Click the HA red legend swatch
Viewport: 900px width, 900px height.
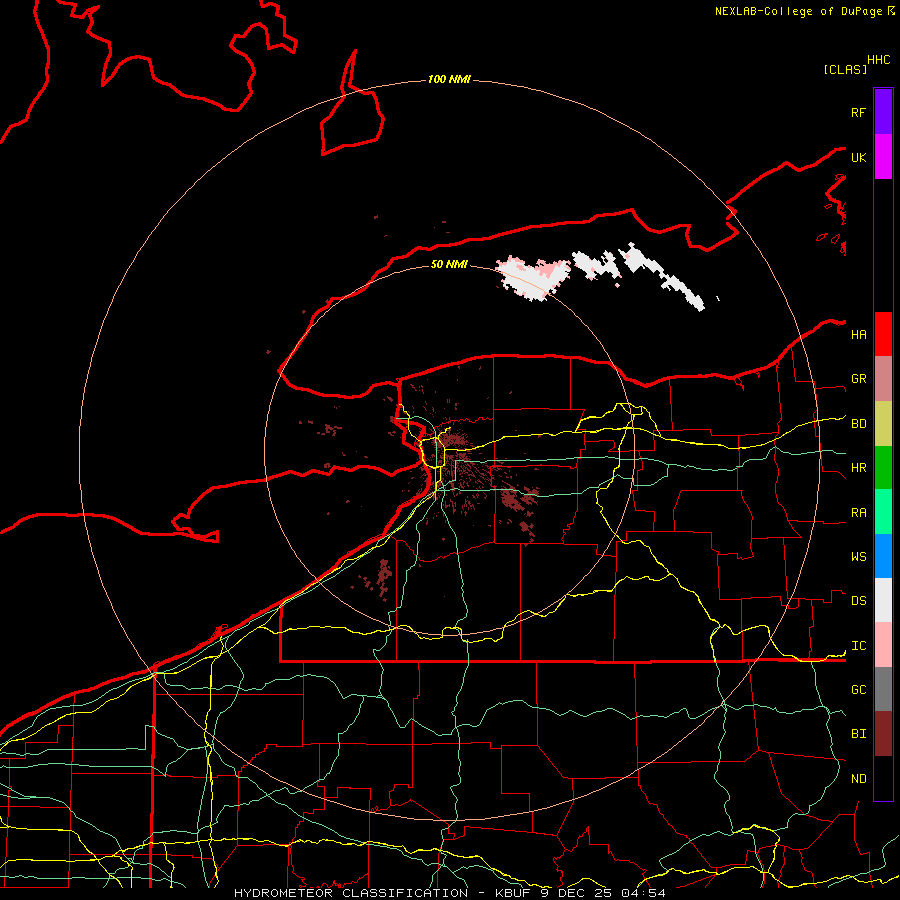click(883, 334)
